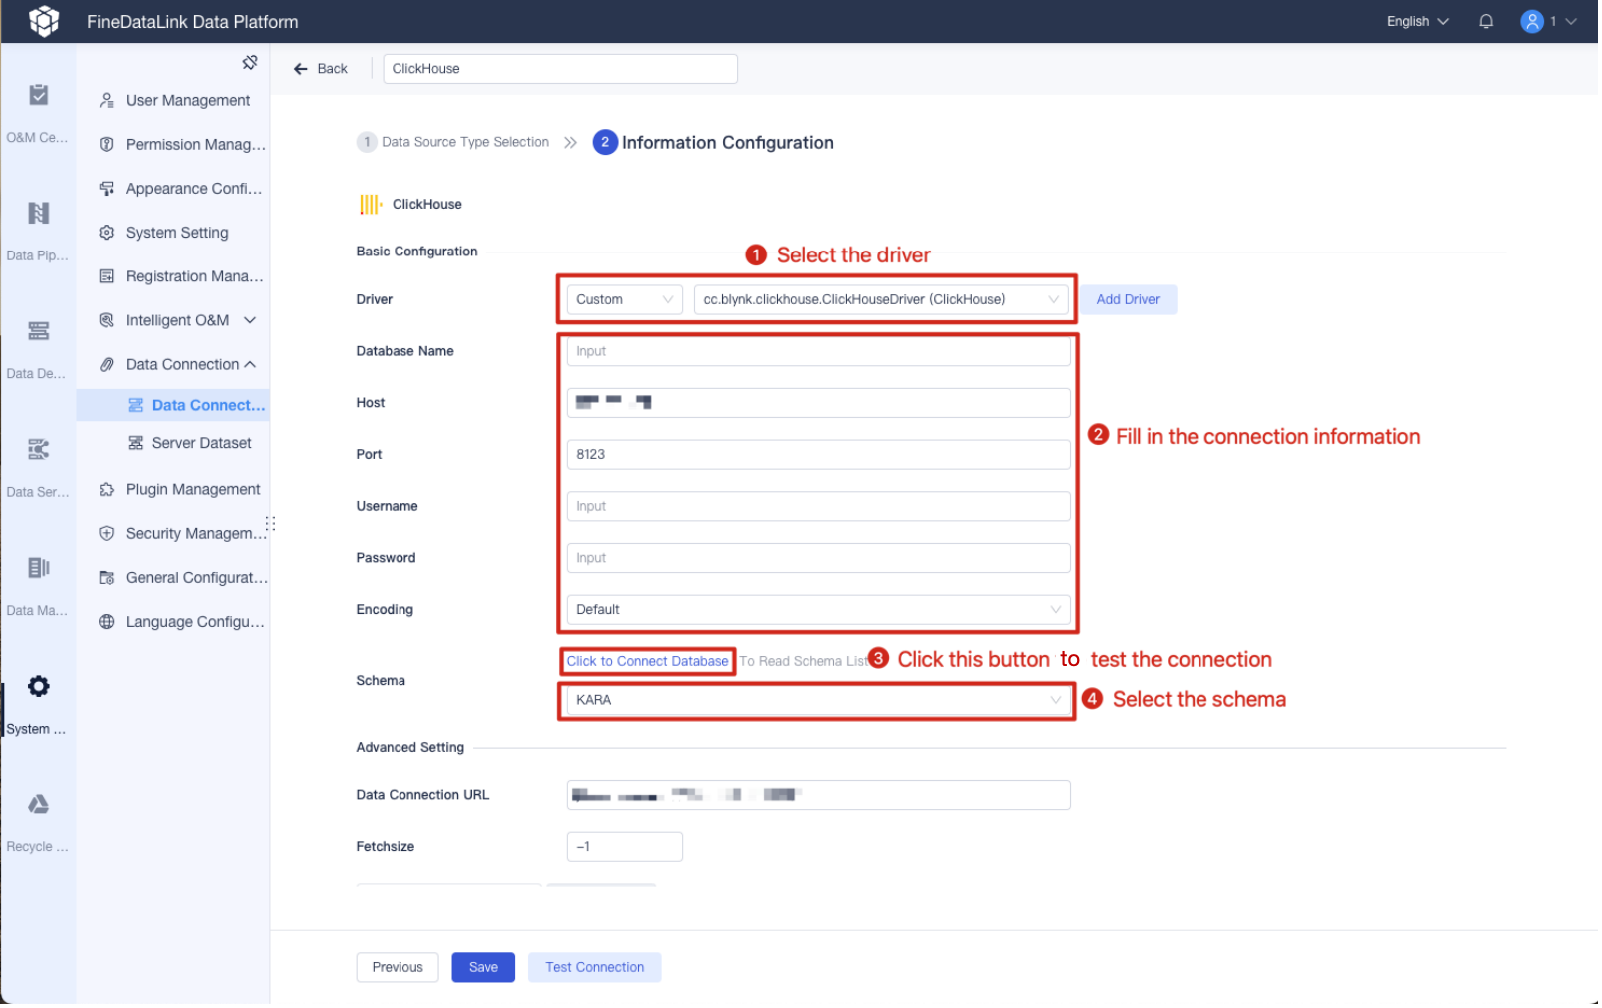Open the Recycle bin sidebar icon
Viewport: 1602px width, 1008px height.
38,806
